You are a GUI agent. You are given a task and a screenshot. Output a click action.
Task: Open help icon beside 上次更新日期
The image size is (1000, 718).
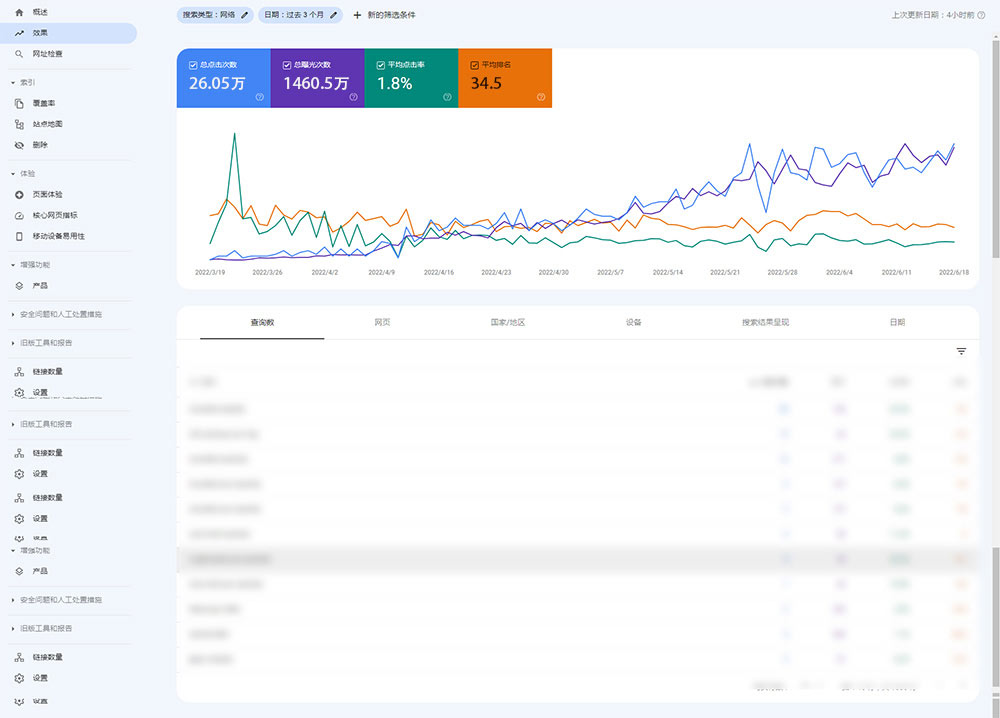[981, 15]
